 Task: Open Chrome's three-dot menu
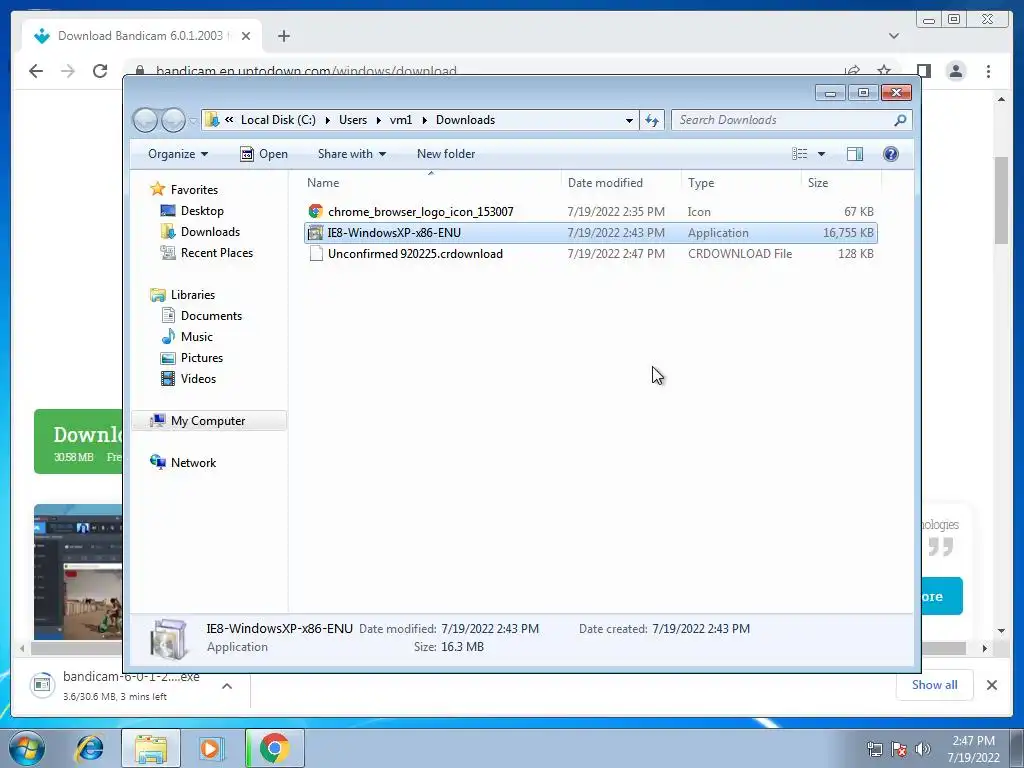pos(988,71)
